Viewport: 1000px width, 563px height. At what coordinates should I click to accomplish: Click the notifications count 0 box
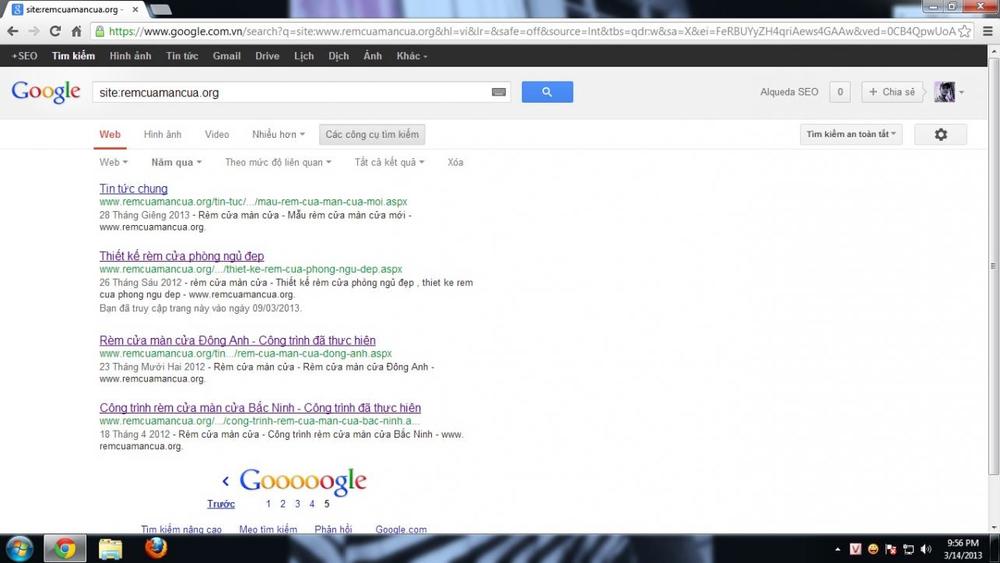click(840, 92)
